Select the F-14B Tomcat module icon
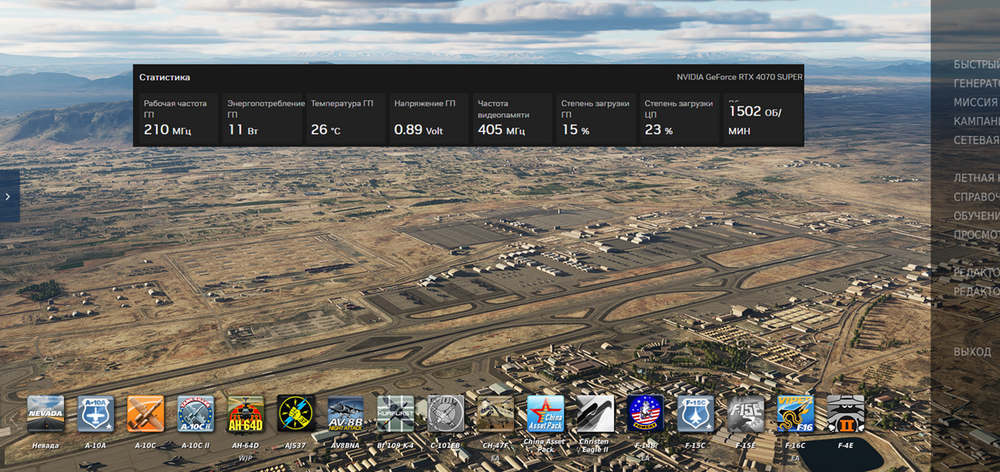The height and width of the screenshot is (472, 1000). point(645,413)
